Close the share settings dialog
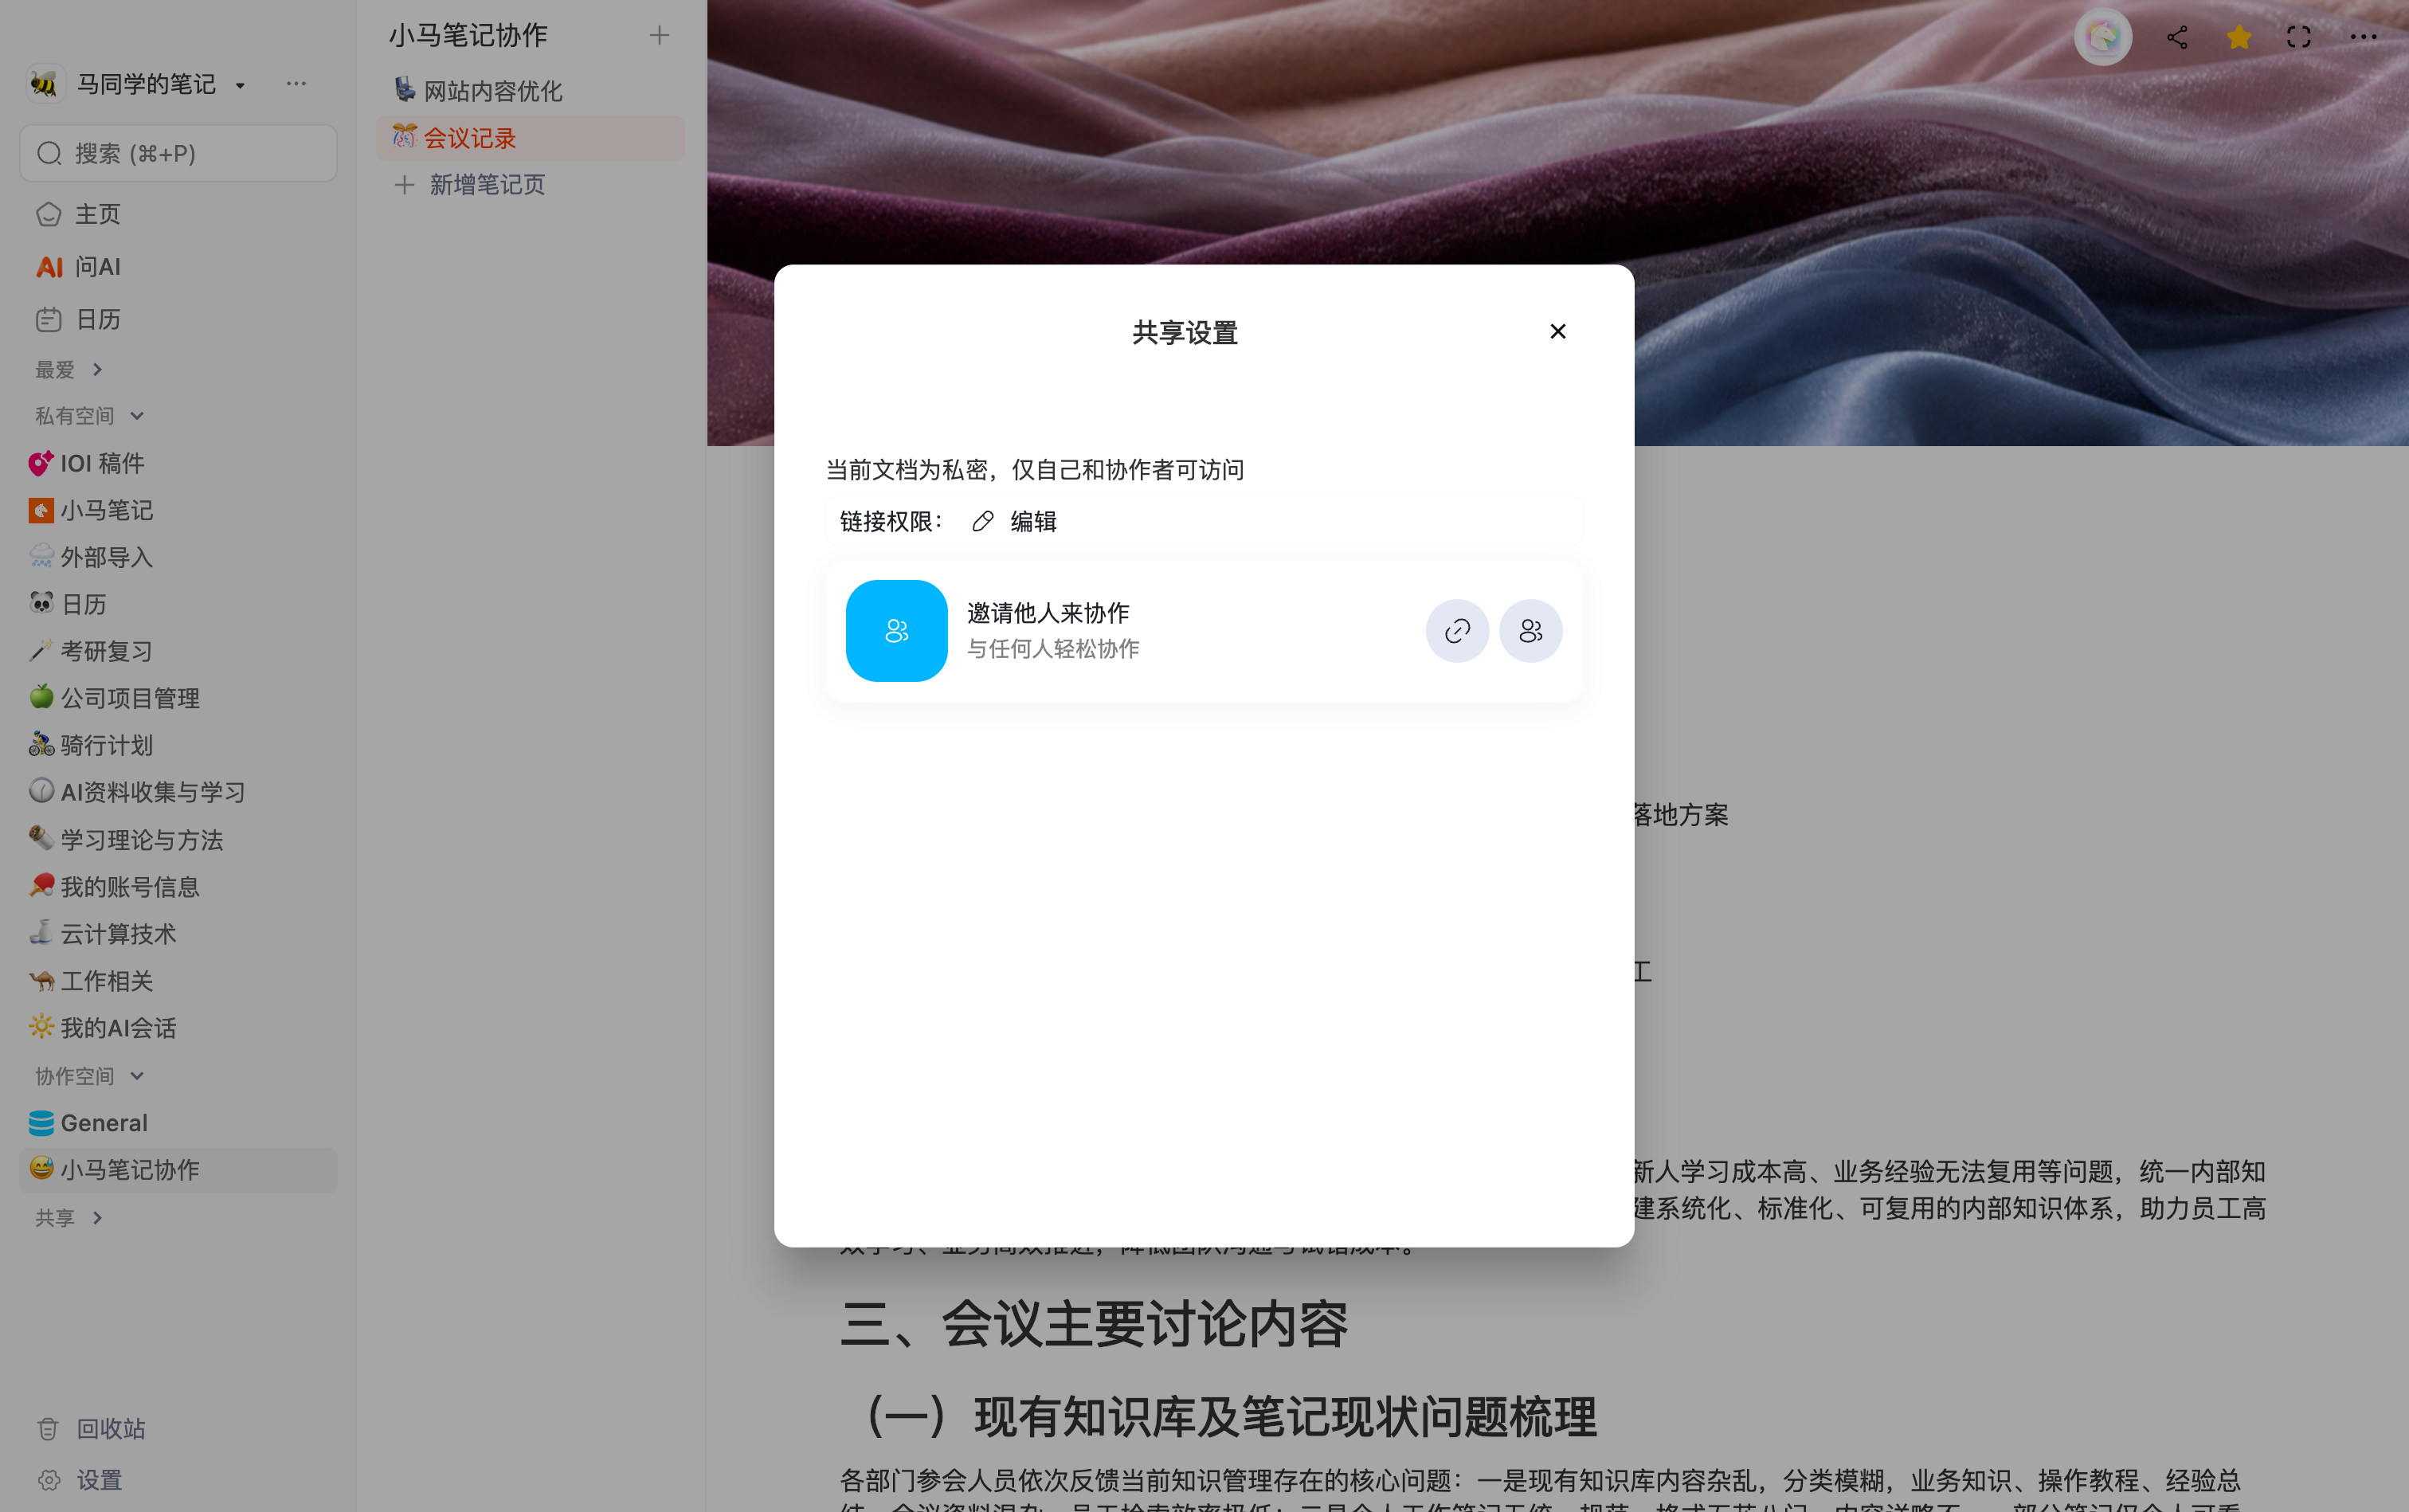The width and height of the screenshot is (2409, 1512). pyautogui.click(x=1557, y=331)
